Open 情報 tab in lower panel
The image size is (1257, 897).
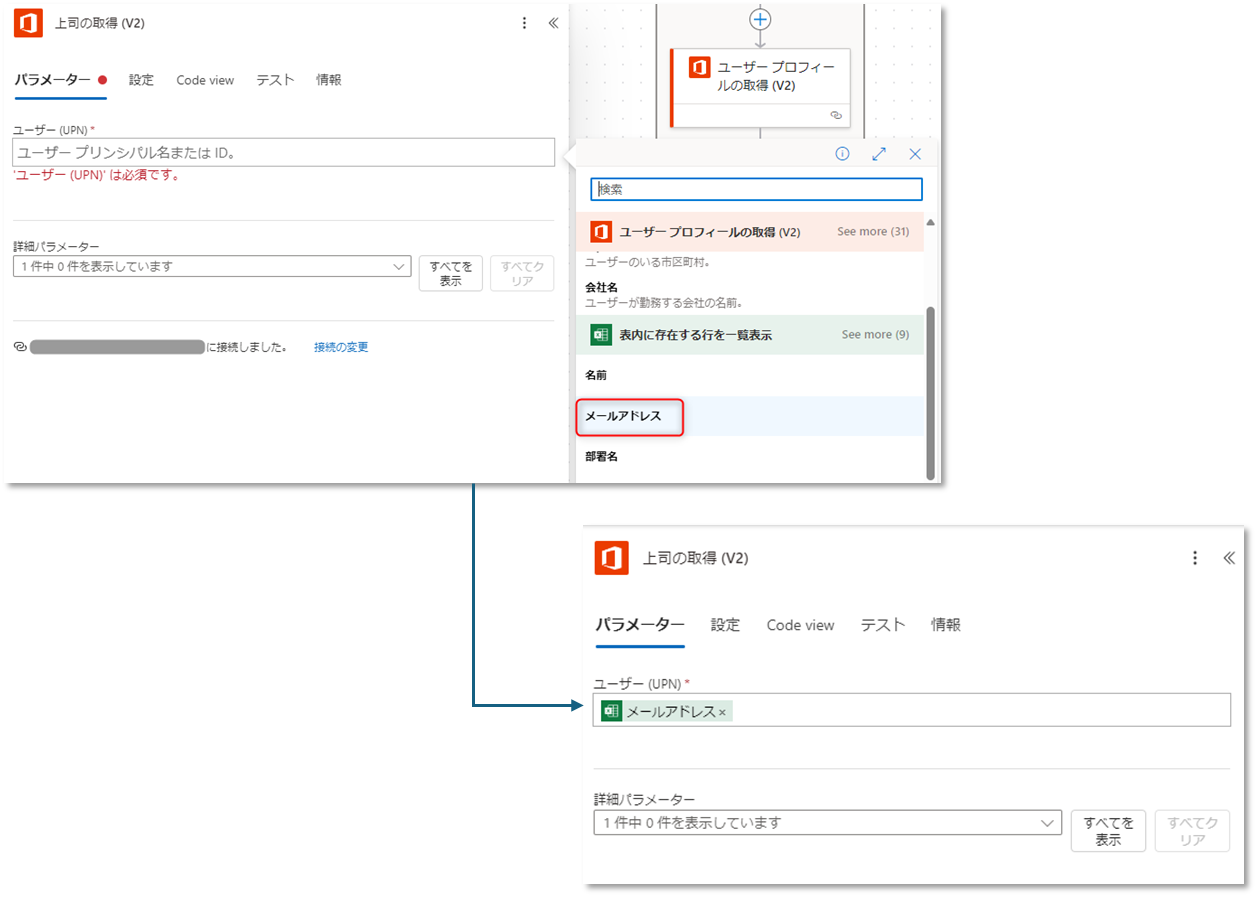tap(946, 625)
